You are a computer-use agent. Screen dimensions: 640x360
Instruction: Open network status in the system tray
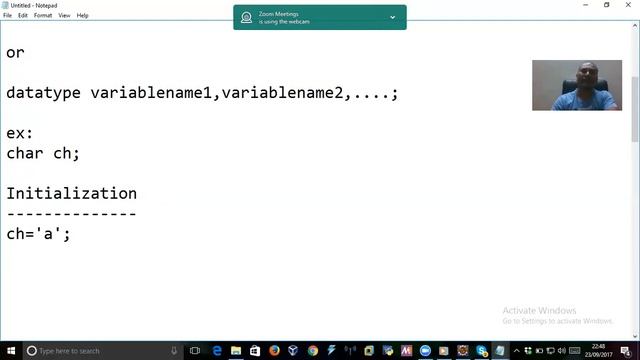(x=551, y=351)
